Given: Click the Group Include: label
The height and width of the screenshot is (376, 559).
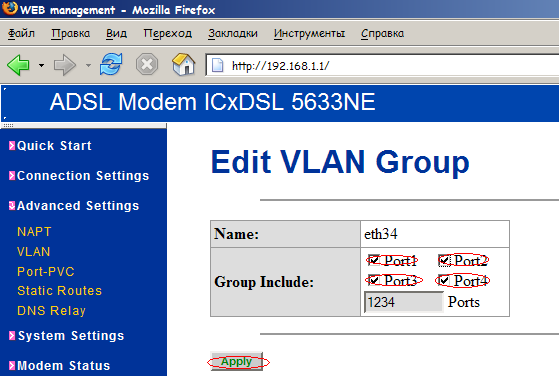Looking at the screenshot, I should [x=264, y=282].
